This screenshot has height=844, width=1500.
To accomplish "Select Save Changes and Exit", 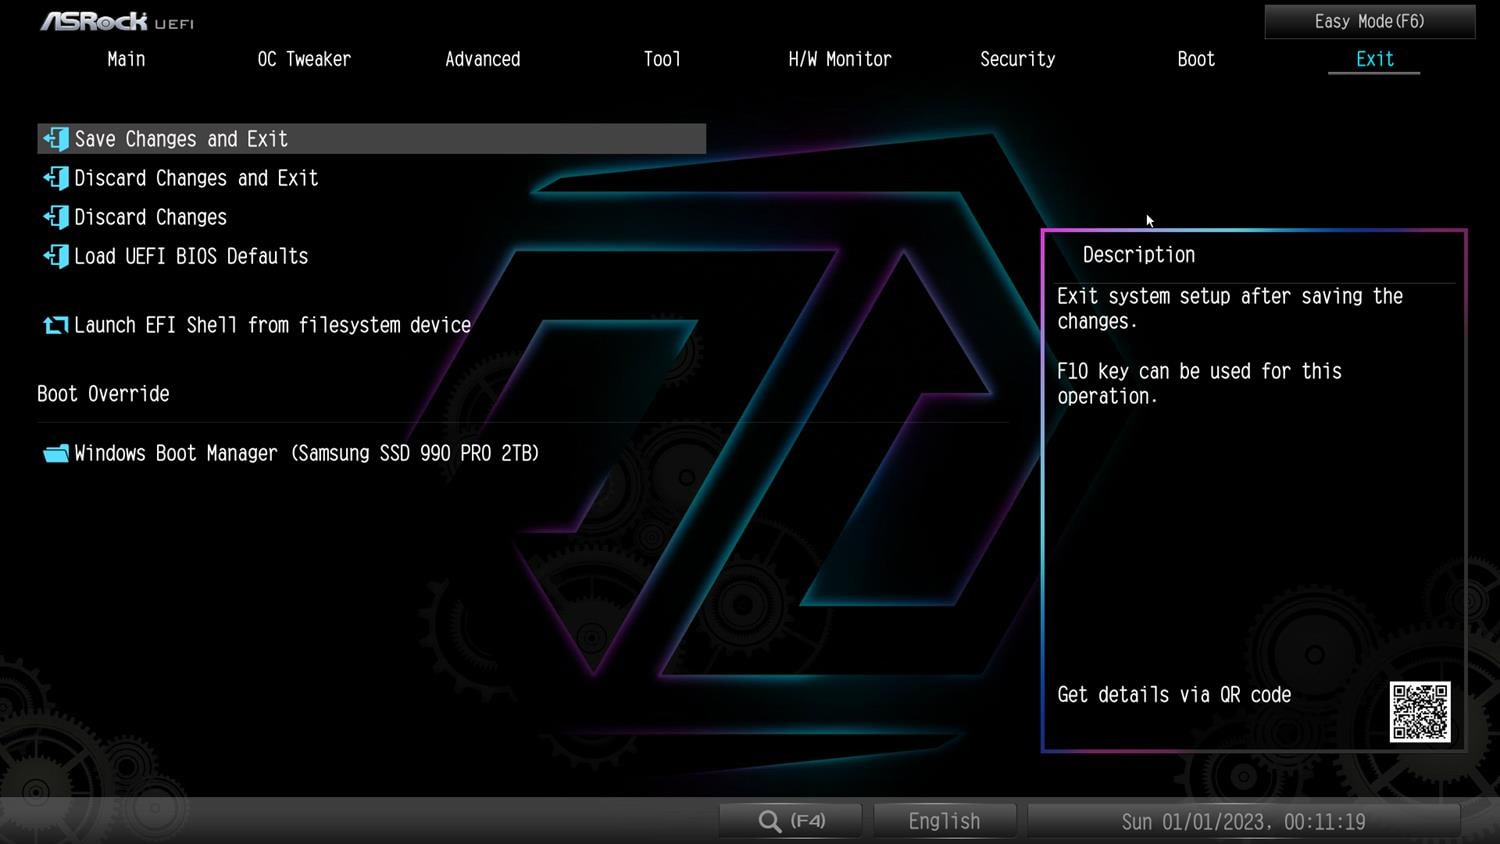I will click(372, 139).
